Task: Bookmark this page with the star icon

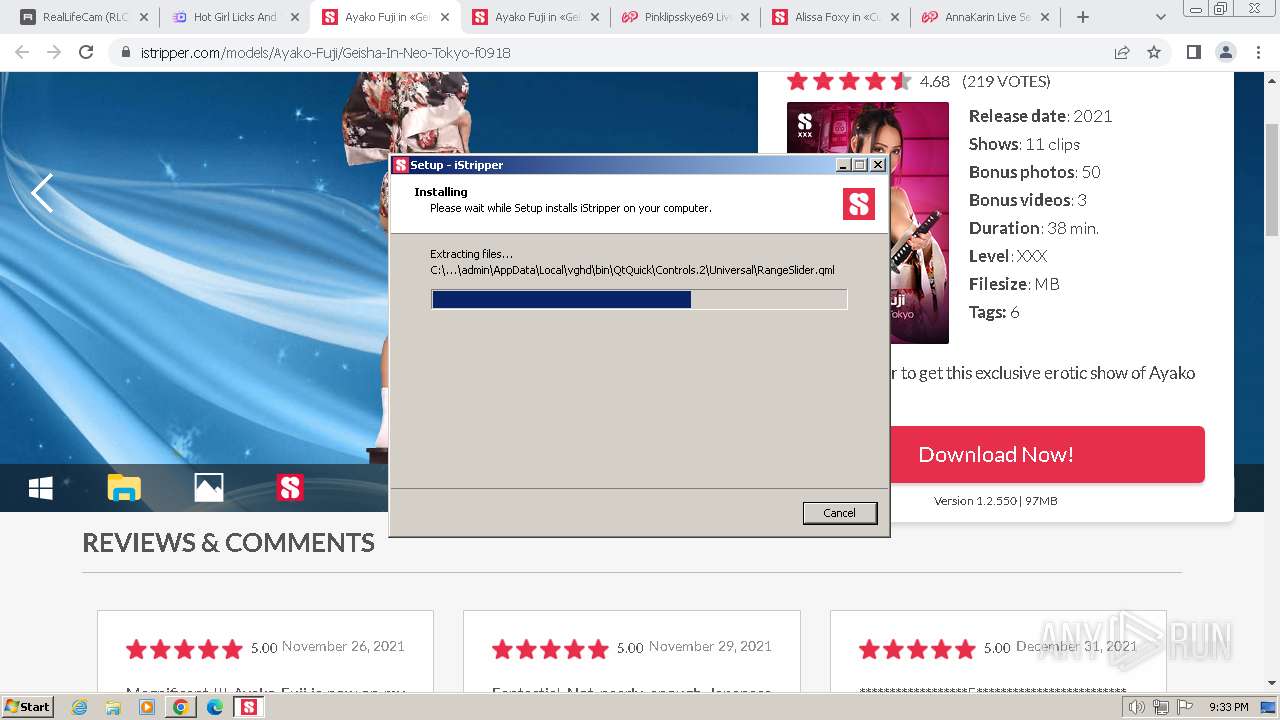Action: [1154, 52]
